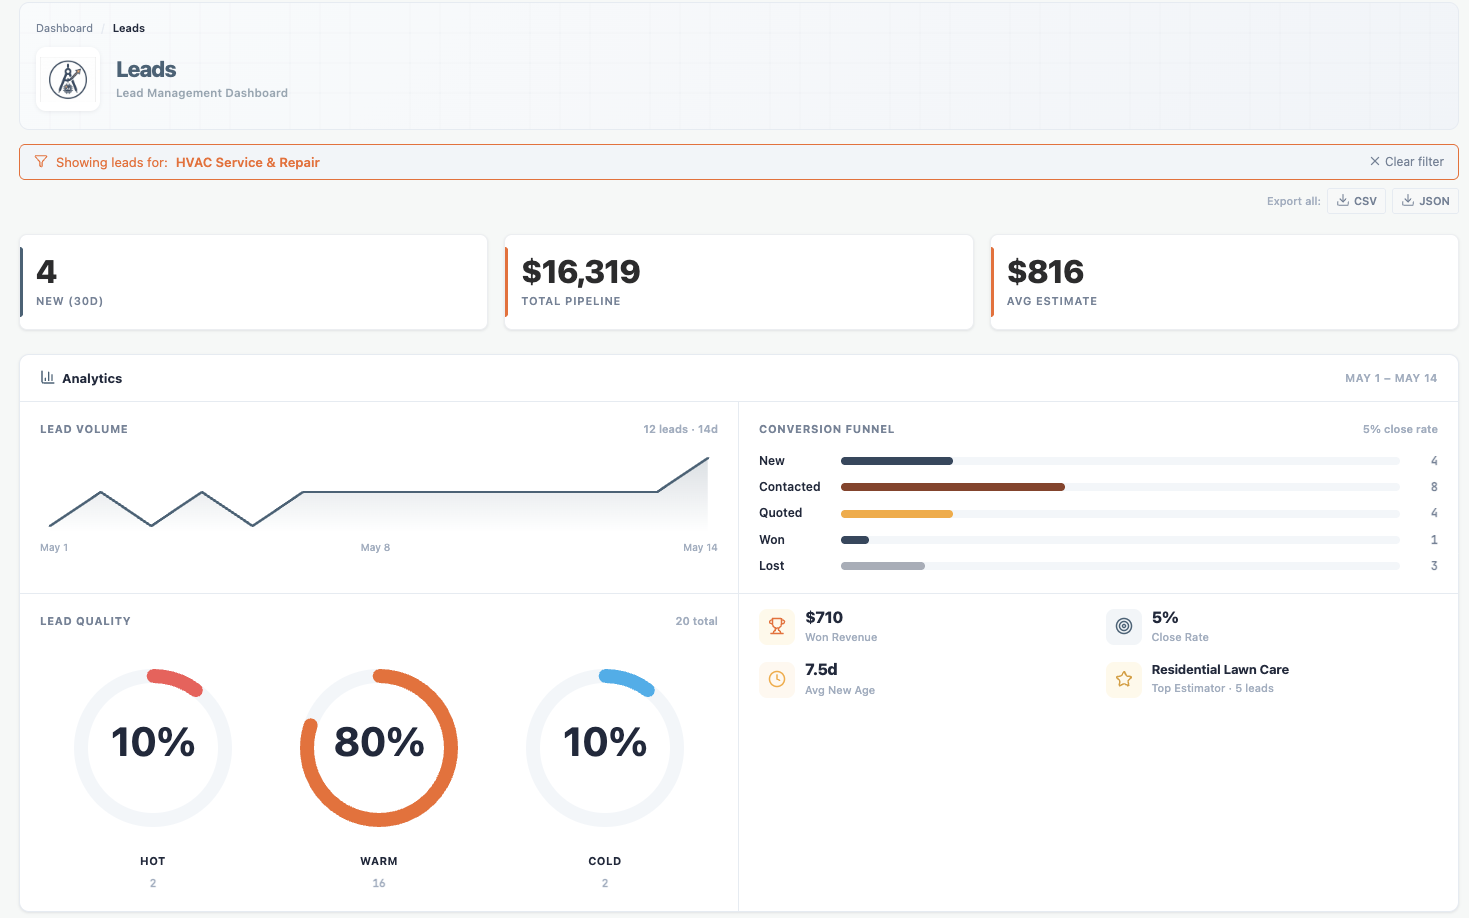The width and height of the screenshot is (1469, 918).
Task: Click the 'Contacted' funnel row label
Action: point(789,487)
